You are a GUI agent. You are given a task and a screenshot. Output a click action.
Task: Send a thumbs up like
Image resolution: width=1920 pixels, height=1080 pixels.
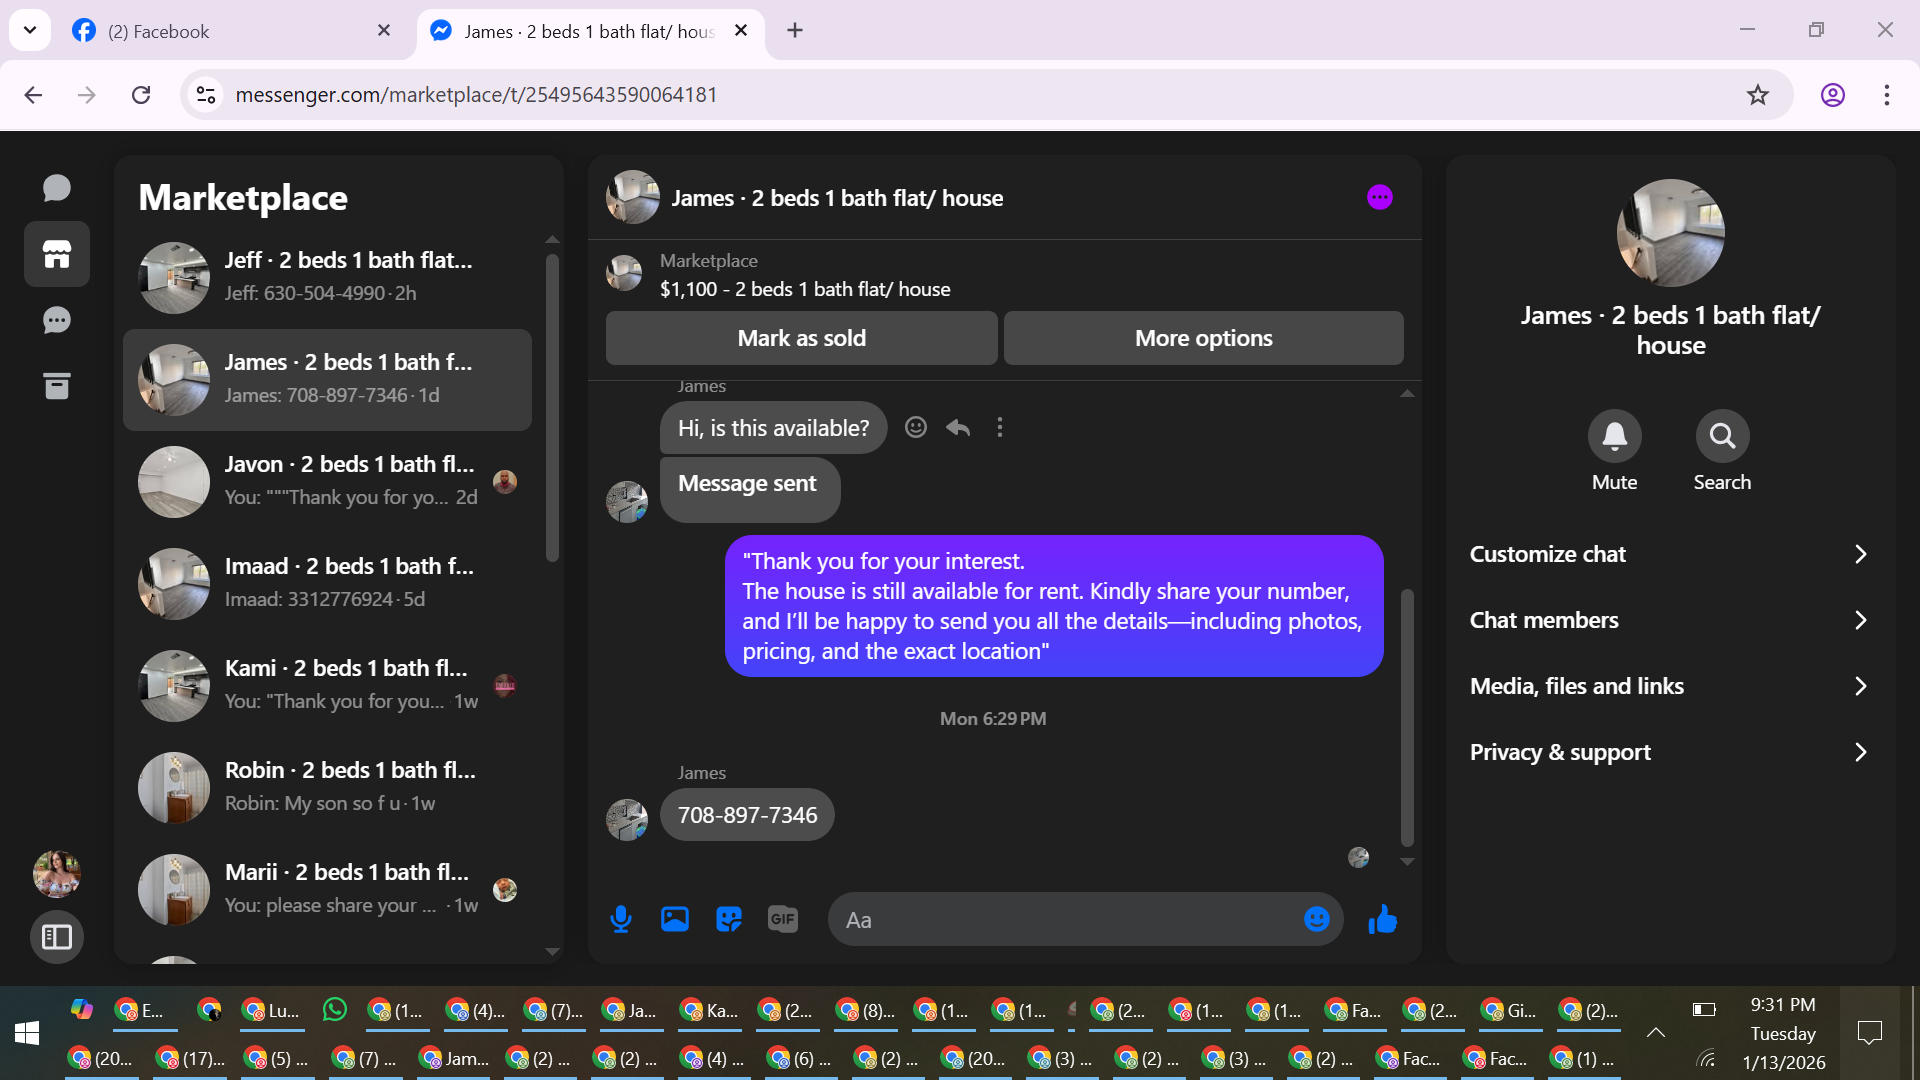[x=1382, y=919]
